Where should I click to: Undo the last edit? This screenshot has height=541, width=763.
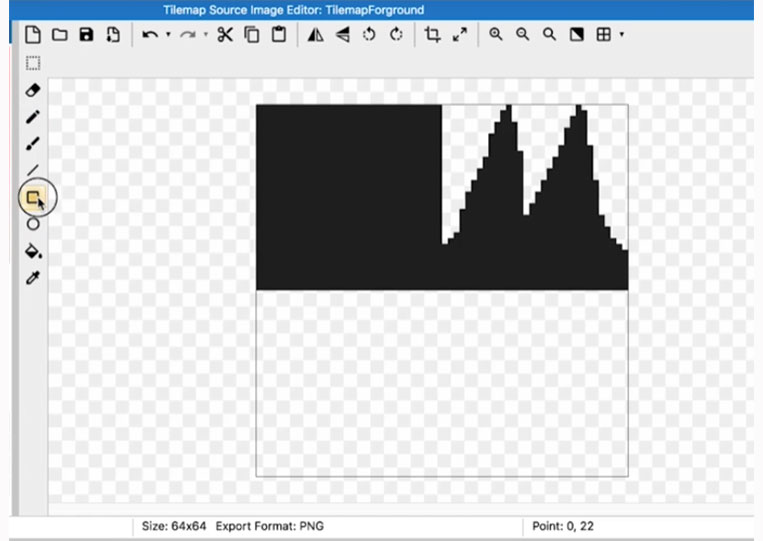point(150,35)
